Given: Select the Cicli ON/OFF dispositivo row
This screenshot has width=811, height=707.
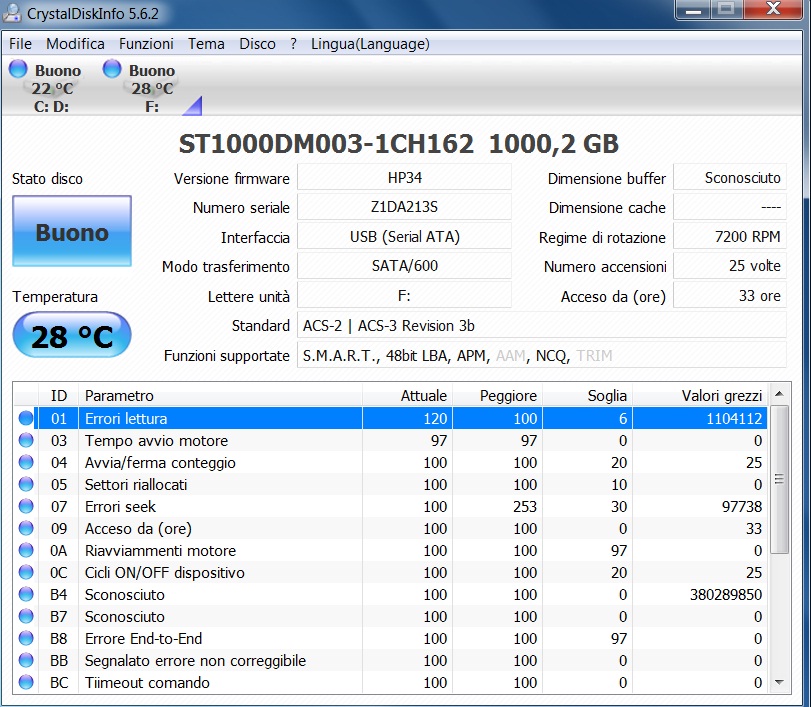Looking at the screenshot, I should pyautogui.click(x=391, y=572).
